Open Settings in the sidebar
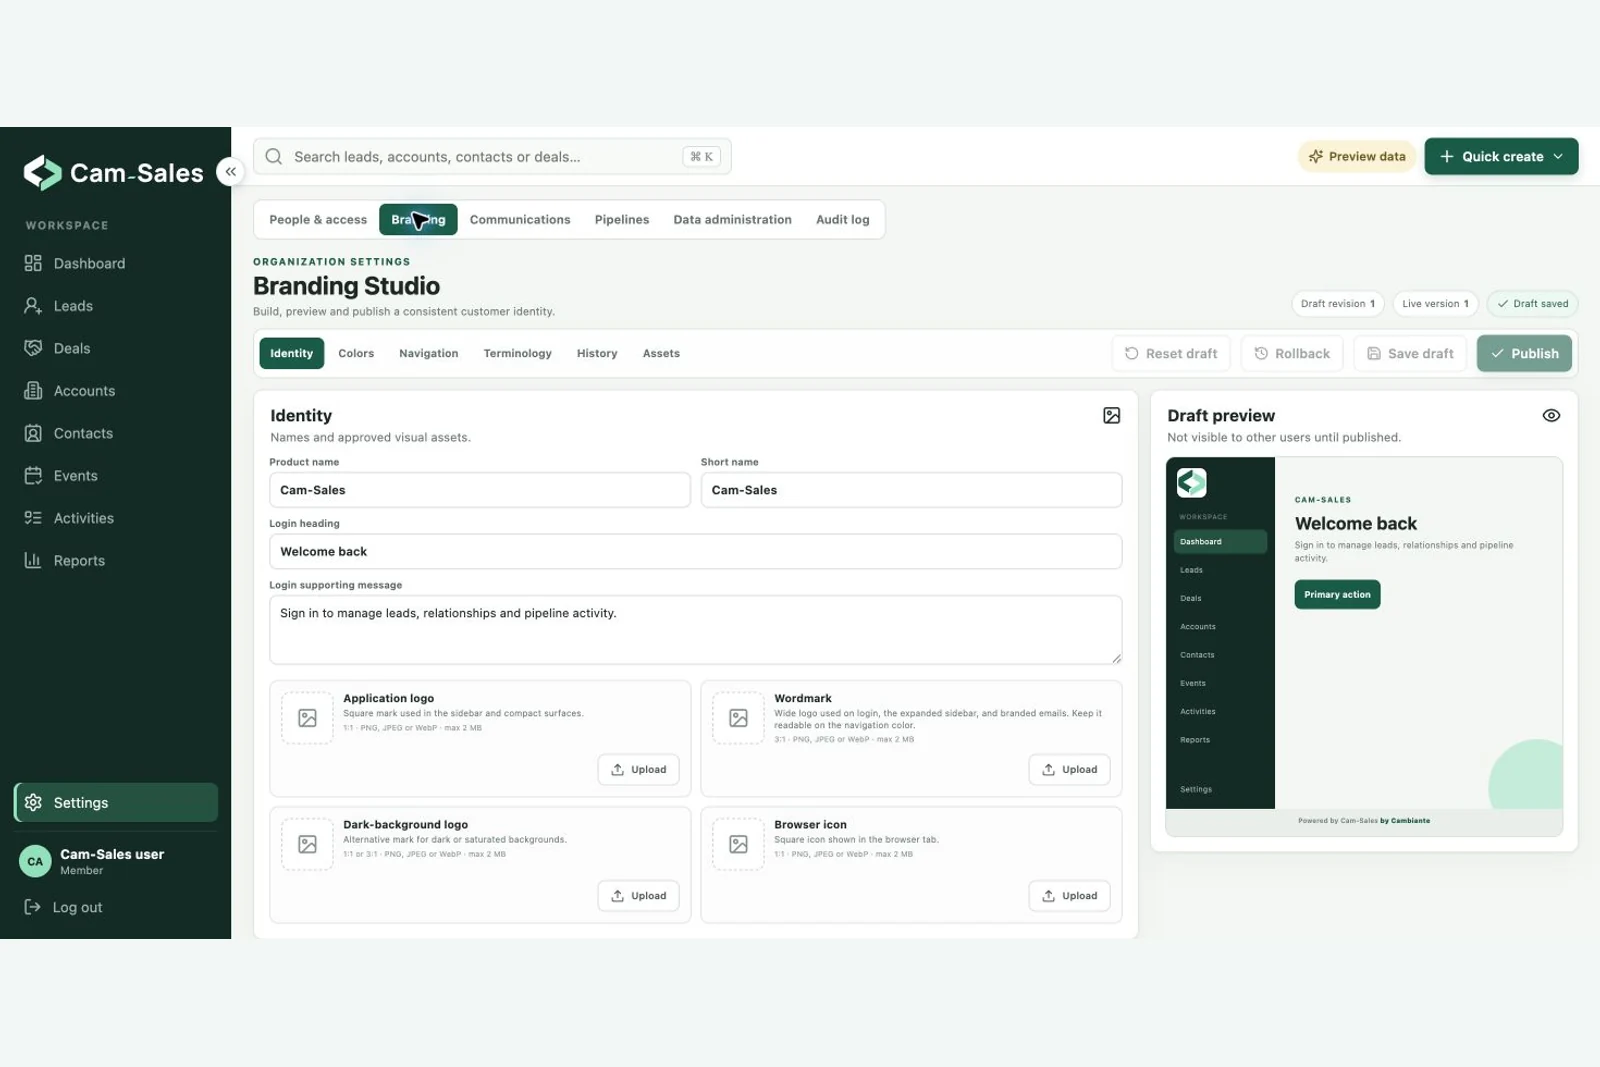 (x=116, y=803)
